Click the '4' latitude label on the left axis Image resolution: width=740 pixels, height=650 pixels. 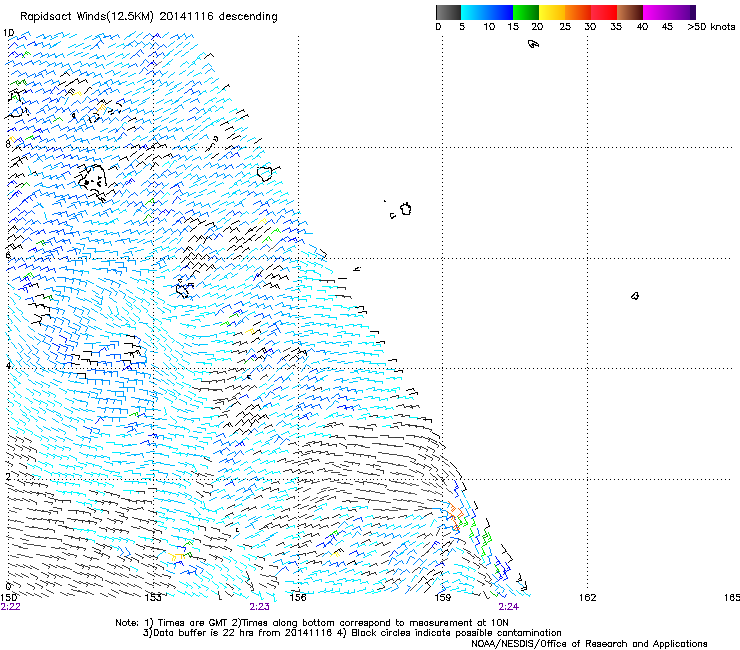pos(8,366)
